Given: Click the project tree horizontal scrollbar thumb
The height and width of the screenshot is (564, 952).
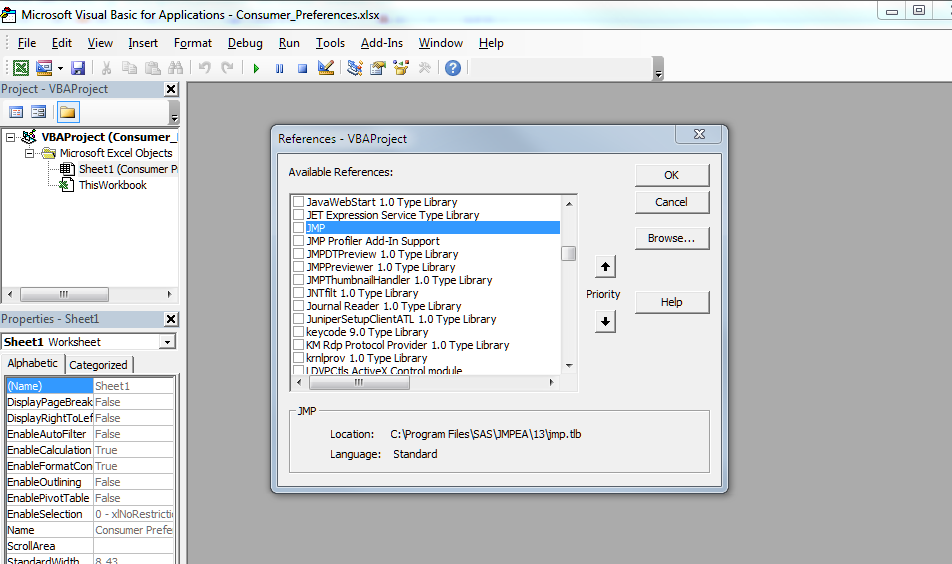Looking at the screenshot, I should [x=64, y=294].
